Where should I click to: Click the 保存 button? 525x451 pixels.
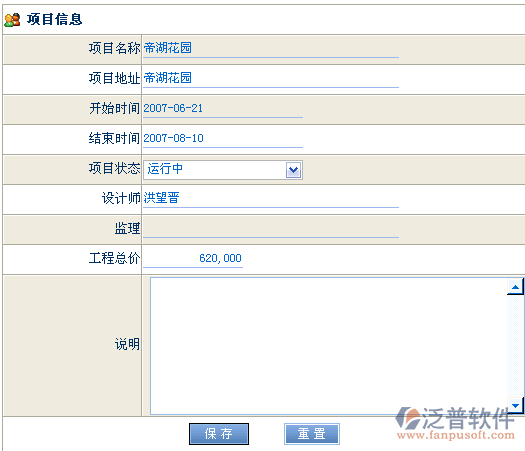219,434
